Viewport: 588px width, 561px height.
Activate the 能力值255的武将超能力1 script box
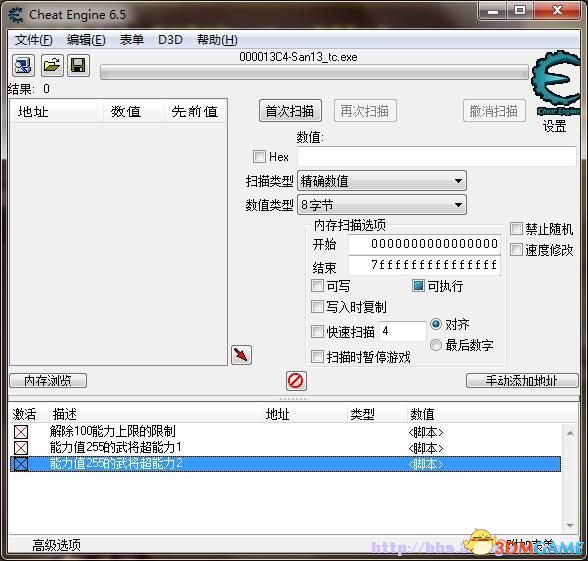pos(21,448)
